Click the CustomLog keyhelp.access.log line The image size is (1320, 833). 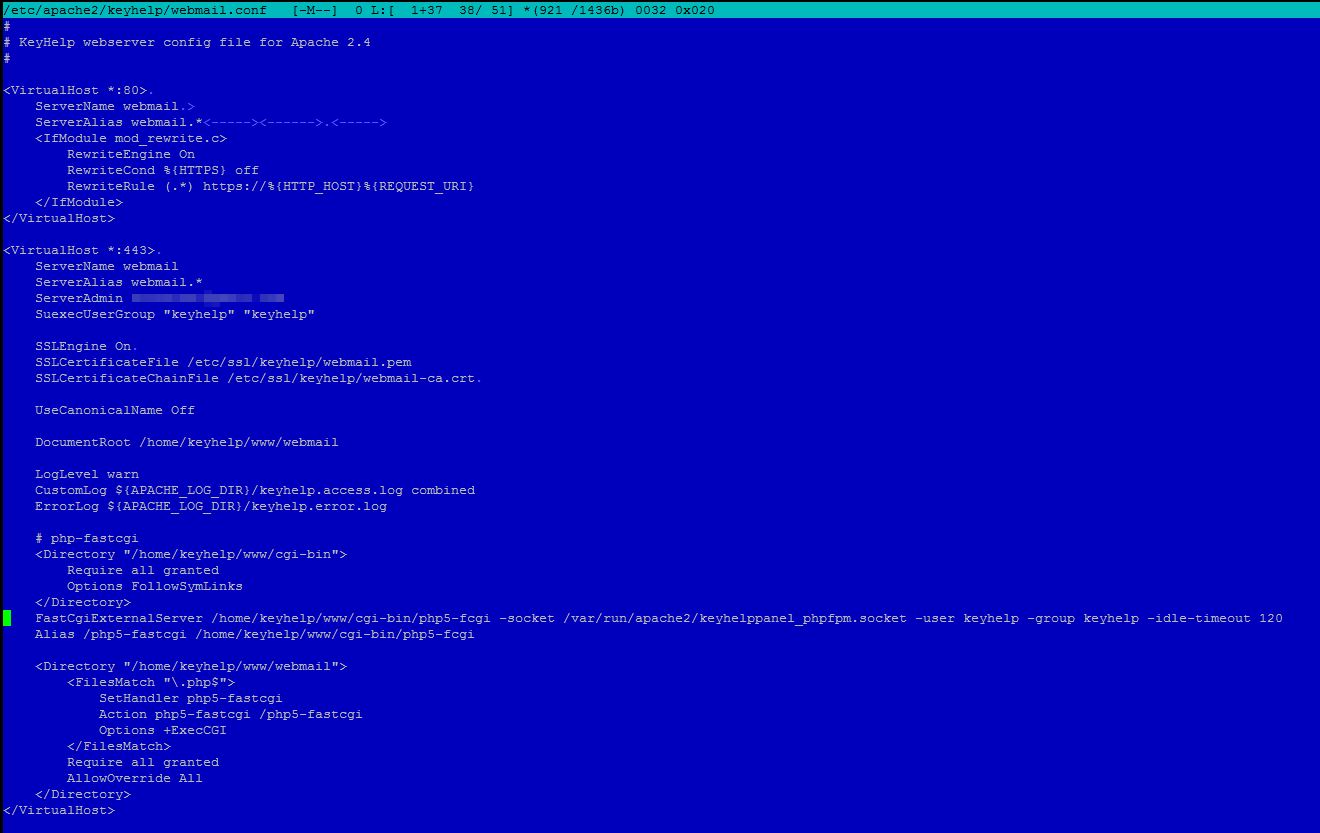click(254, 490)
